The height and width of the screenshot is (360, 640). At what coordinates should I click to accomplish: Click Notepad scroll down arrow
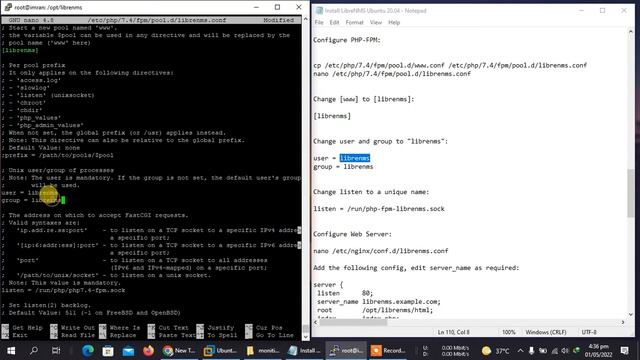[631, 315]
